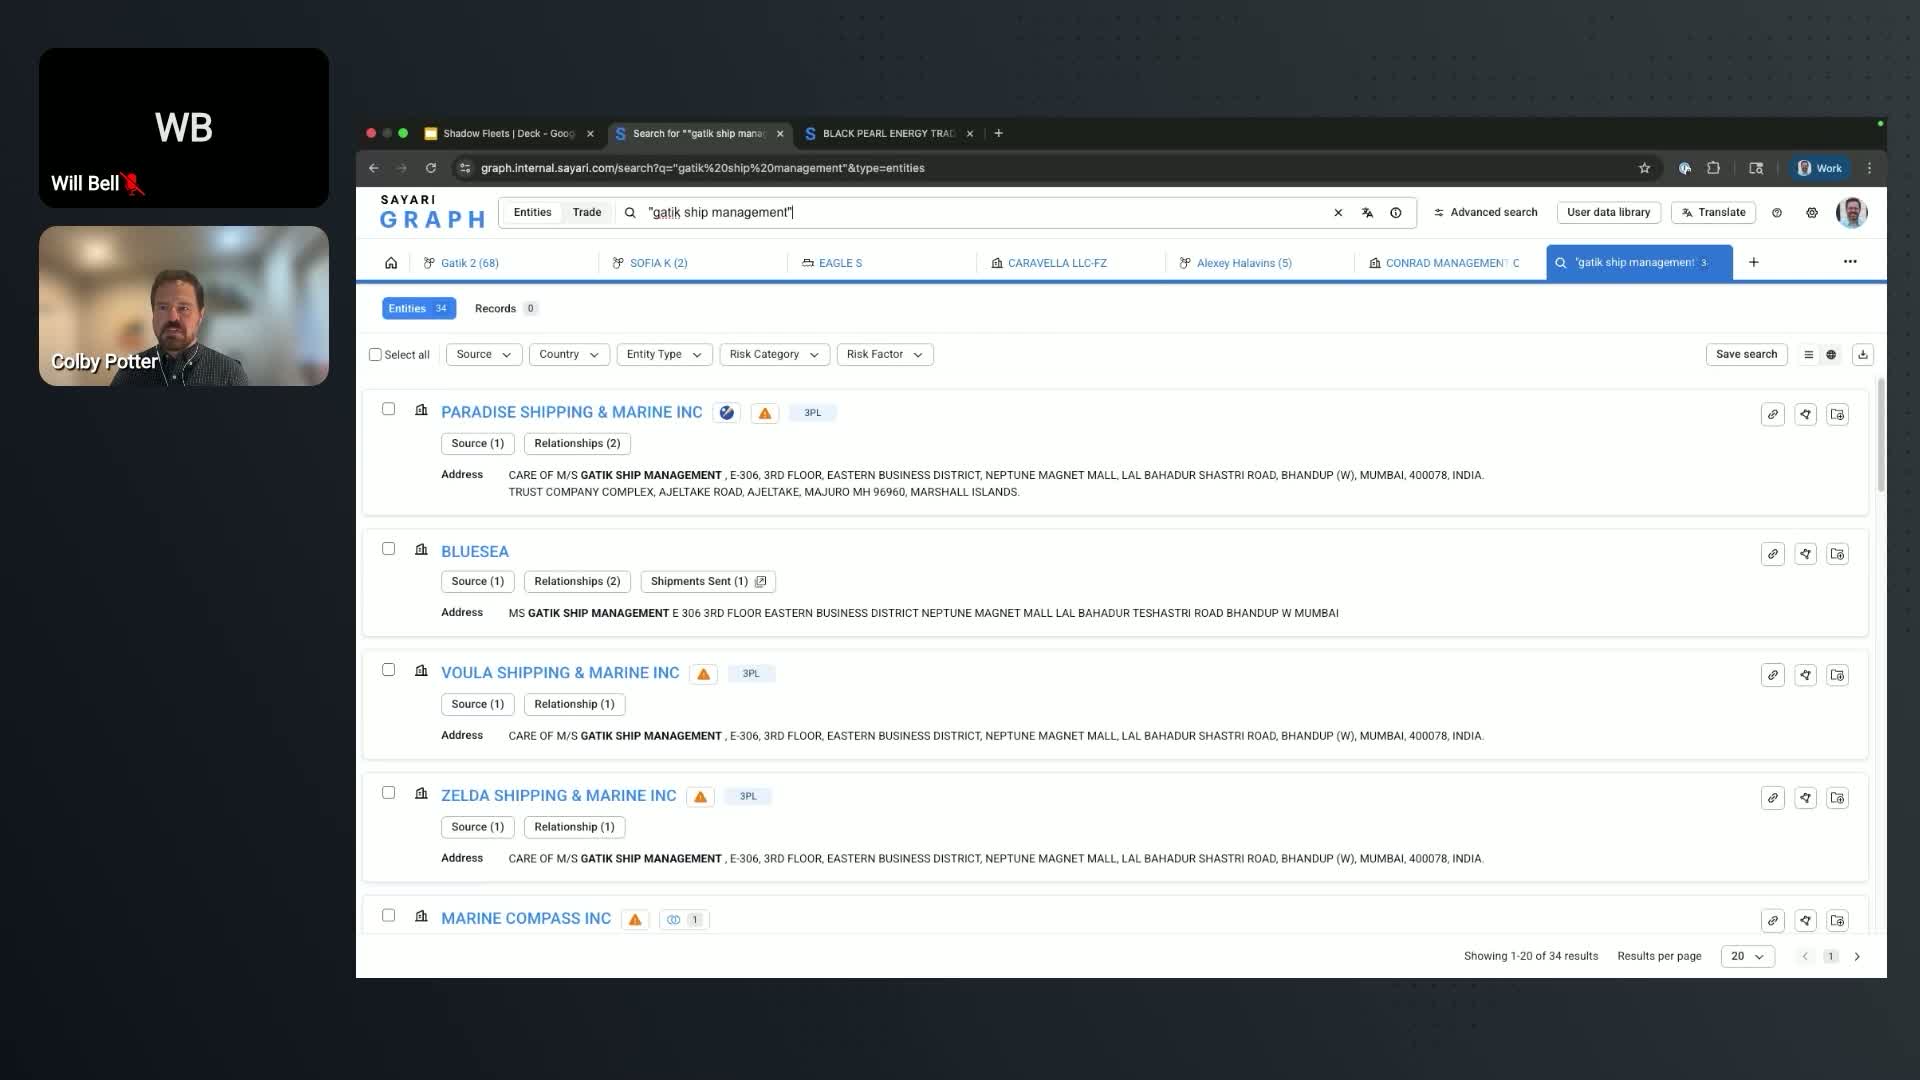The height and width of the screenshot is (1080, 1920).
Task: Check the MARINE COMPASS INC checkbox
Action: pos(389,916)
